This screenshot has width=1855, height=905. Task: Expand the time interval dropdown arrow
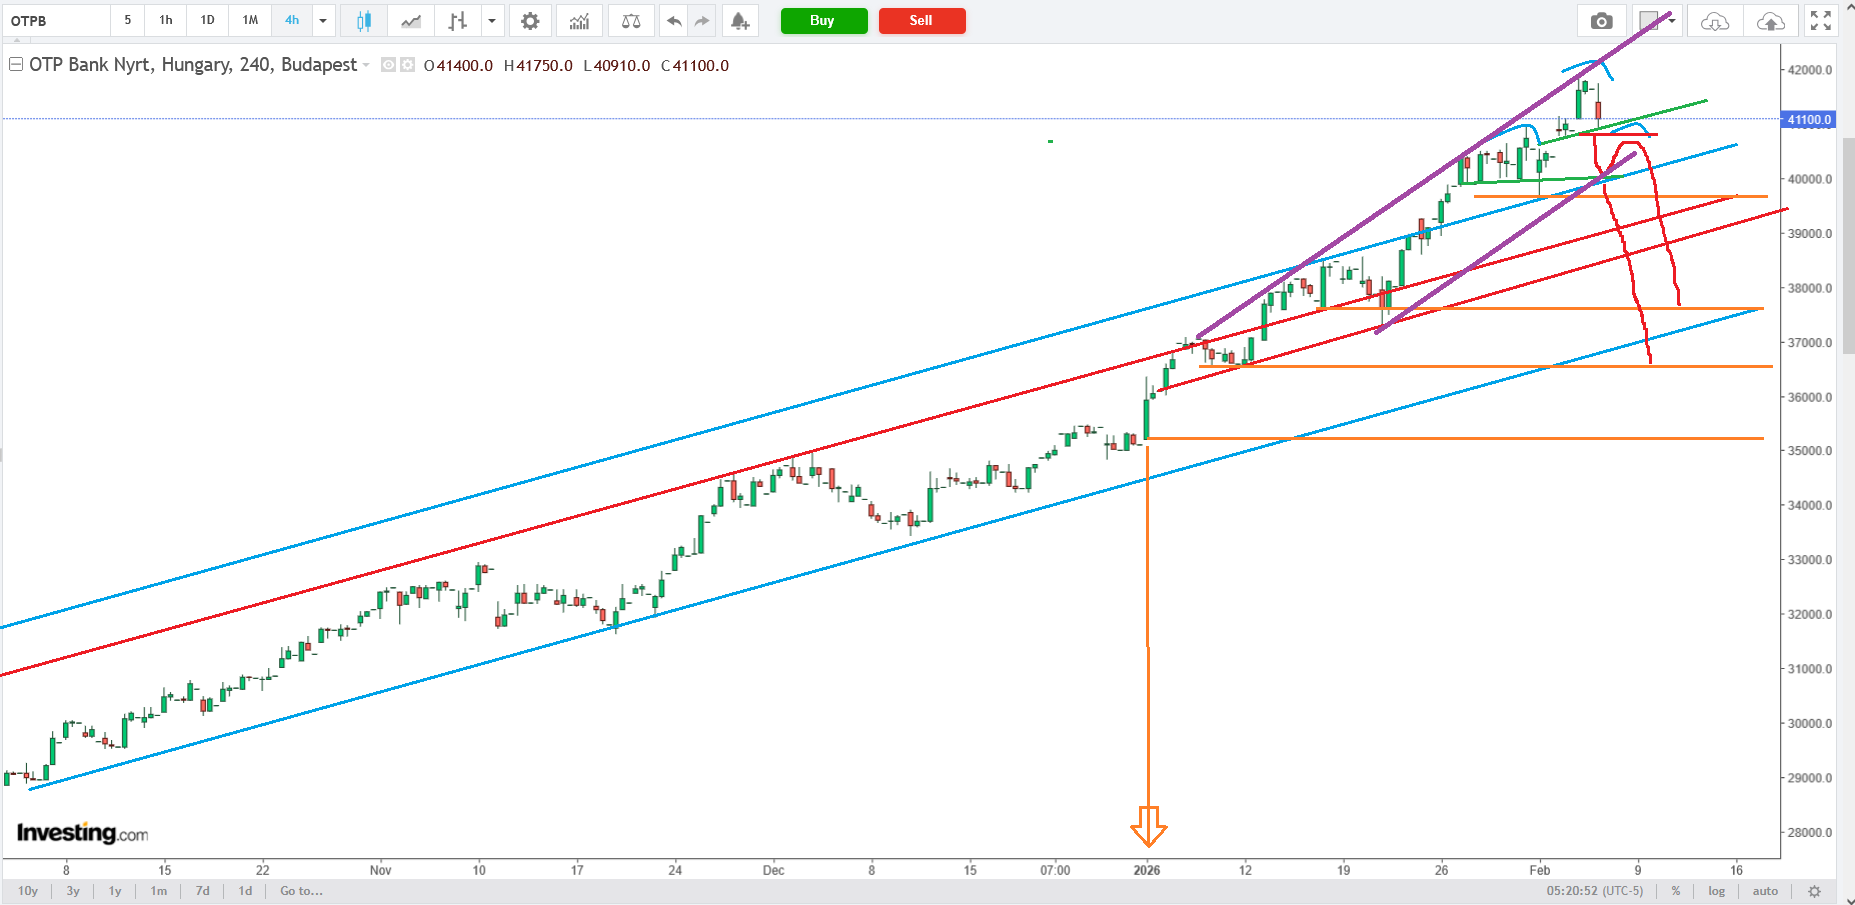[x=323, y=21]
